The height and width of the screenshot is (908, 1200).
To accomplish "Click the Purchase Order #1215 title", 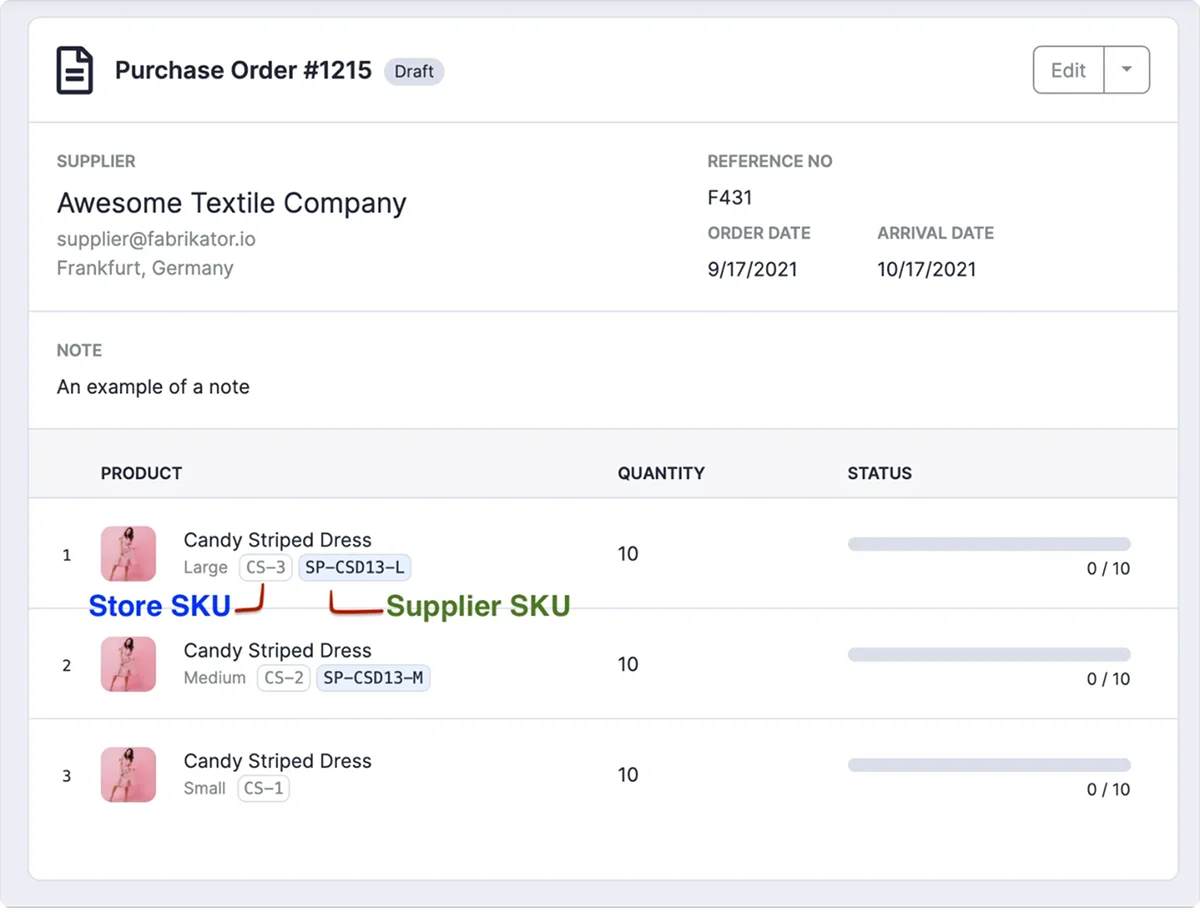I will tap(243, 70).
